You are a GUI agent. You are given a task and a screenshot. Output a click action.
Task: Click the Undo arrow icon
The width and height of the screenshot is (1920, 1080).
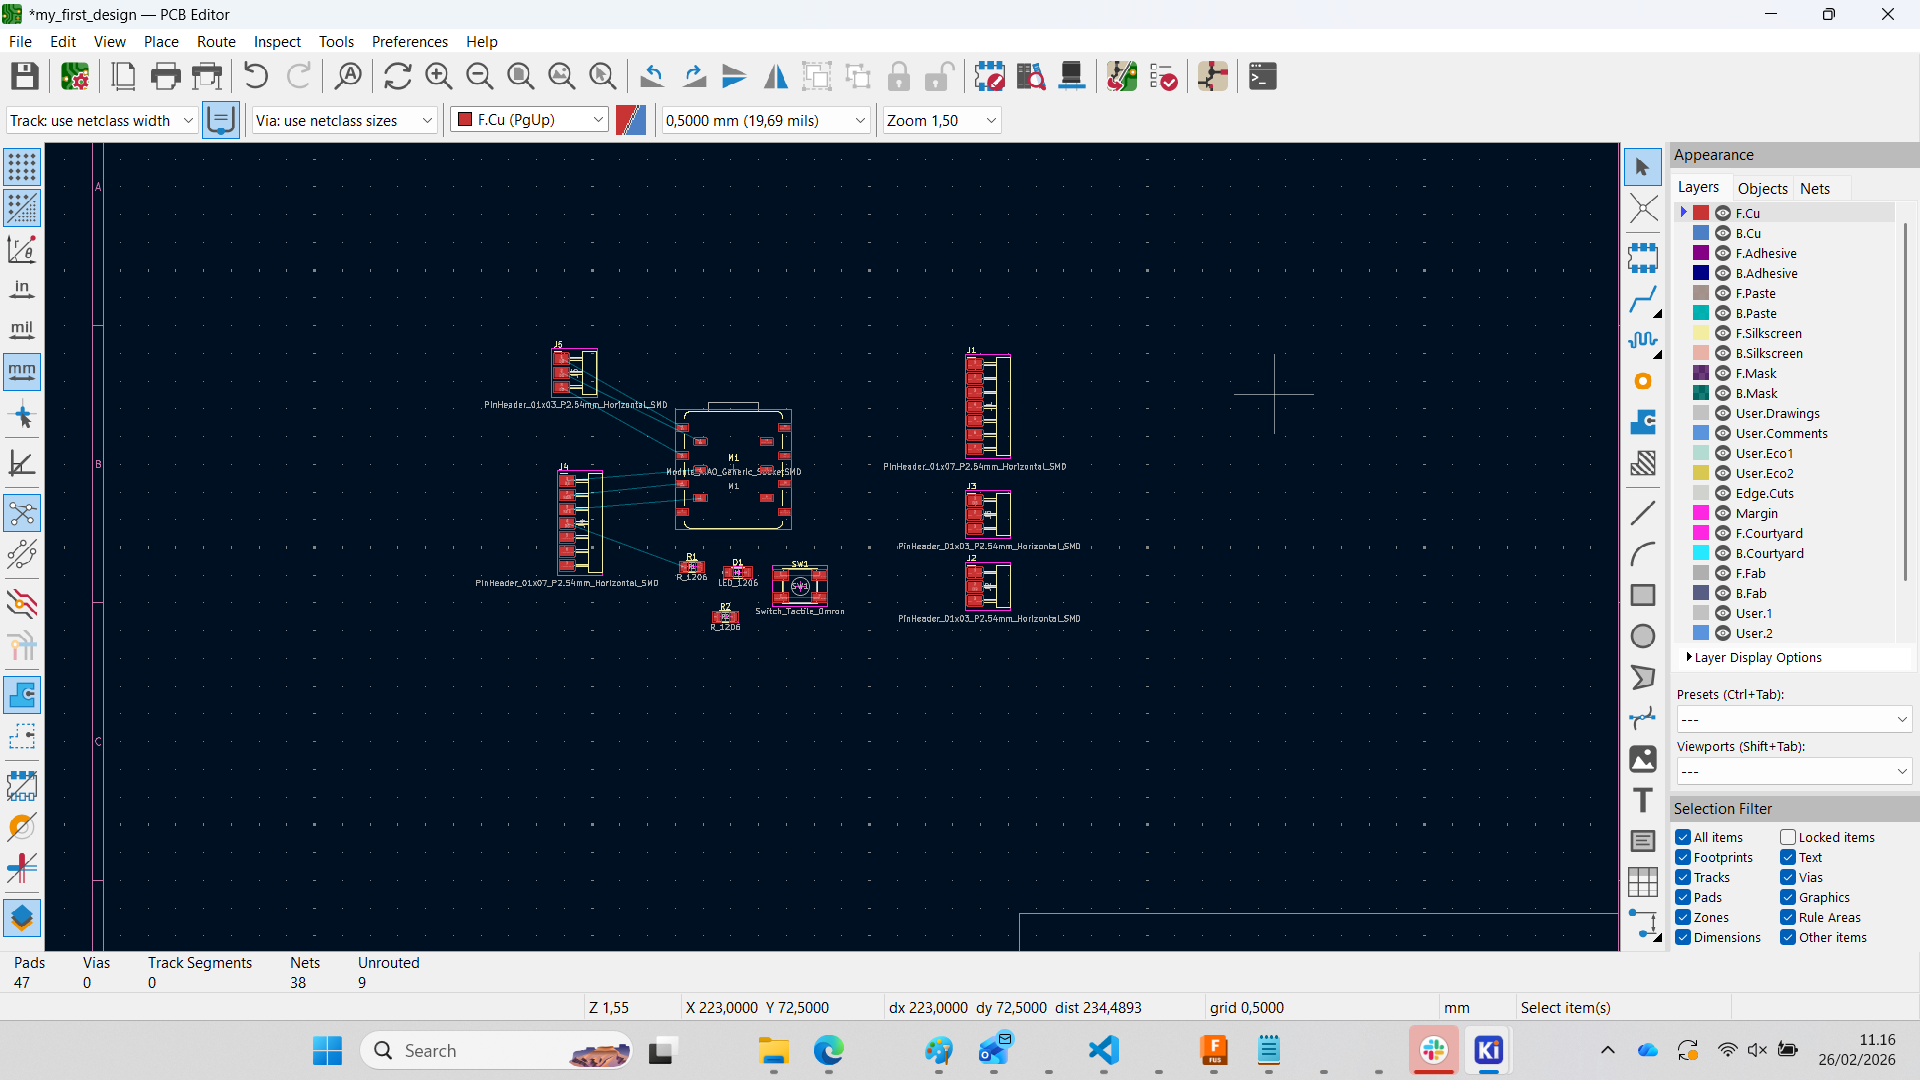(256, 77)
